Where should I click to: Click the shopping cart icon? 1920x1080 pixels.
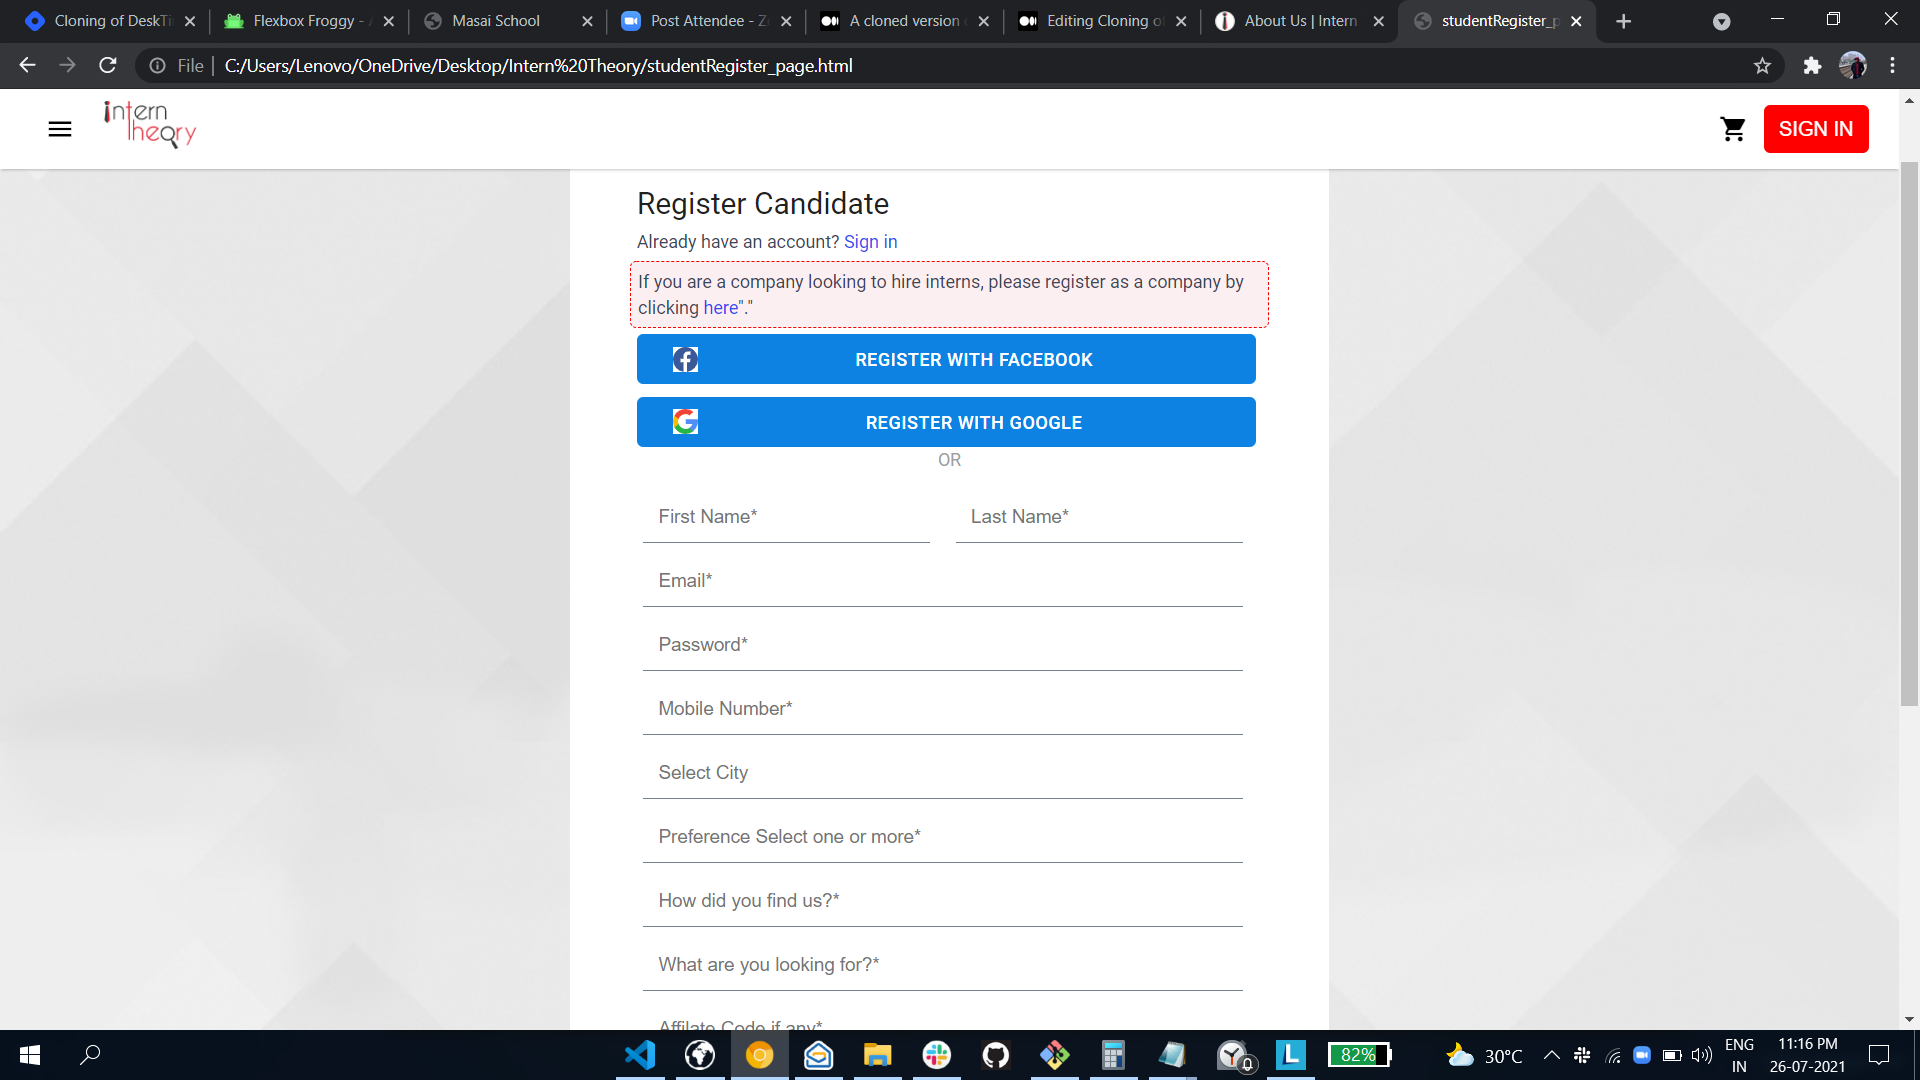coord(1732,129)
